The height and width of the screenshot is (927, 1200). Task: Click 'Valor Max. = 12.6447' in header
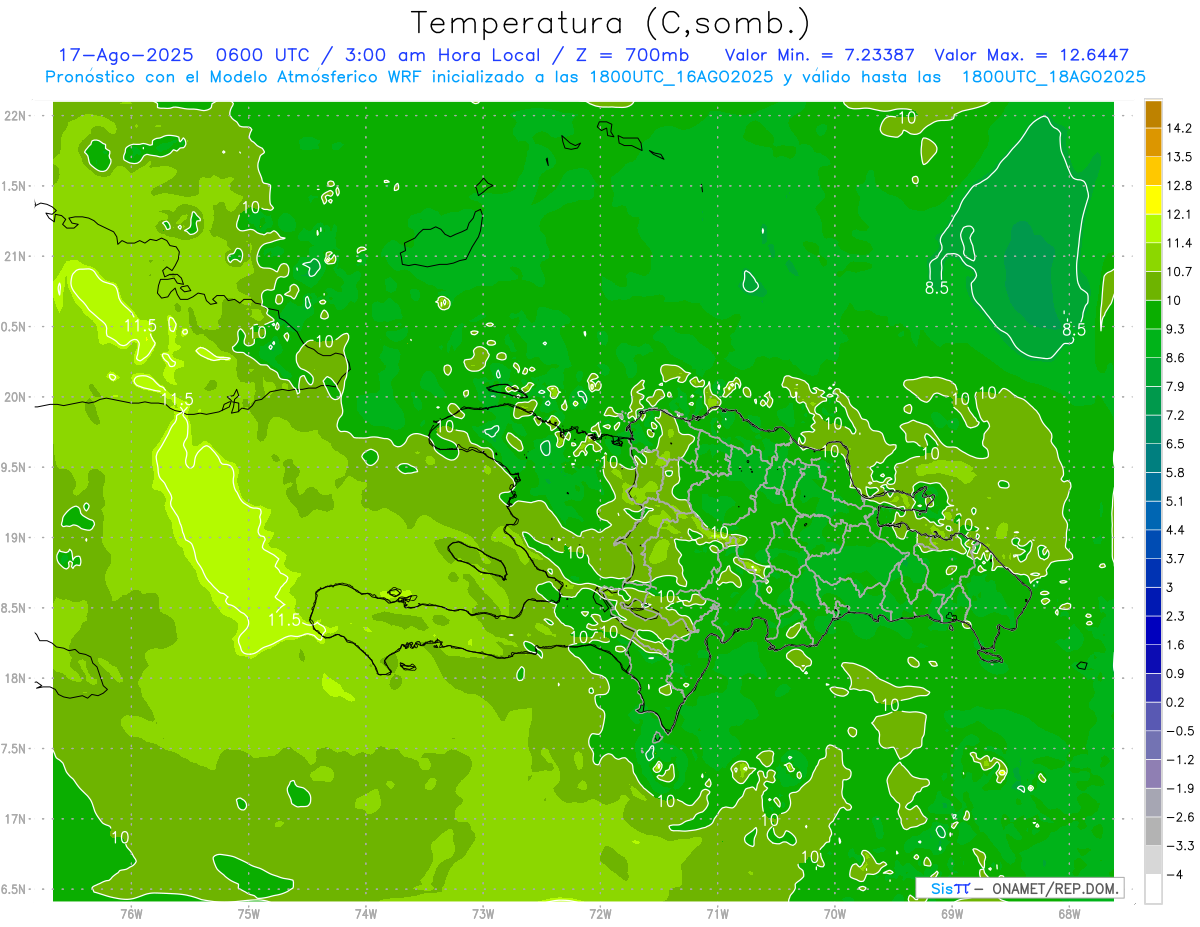pyautogui.click(x=1031, y=55)
